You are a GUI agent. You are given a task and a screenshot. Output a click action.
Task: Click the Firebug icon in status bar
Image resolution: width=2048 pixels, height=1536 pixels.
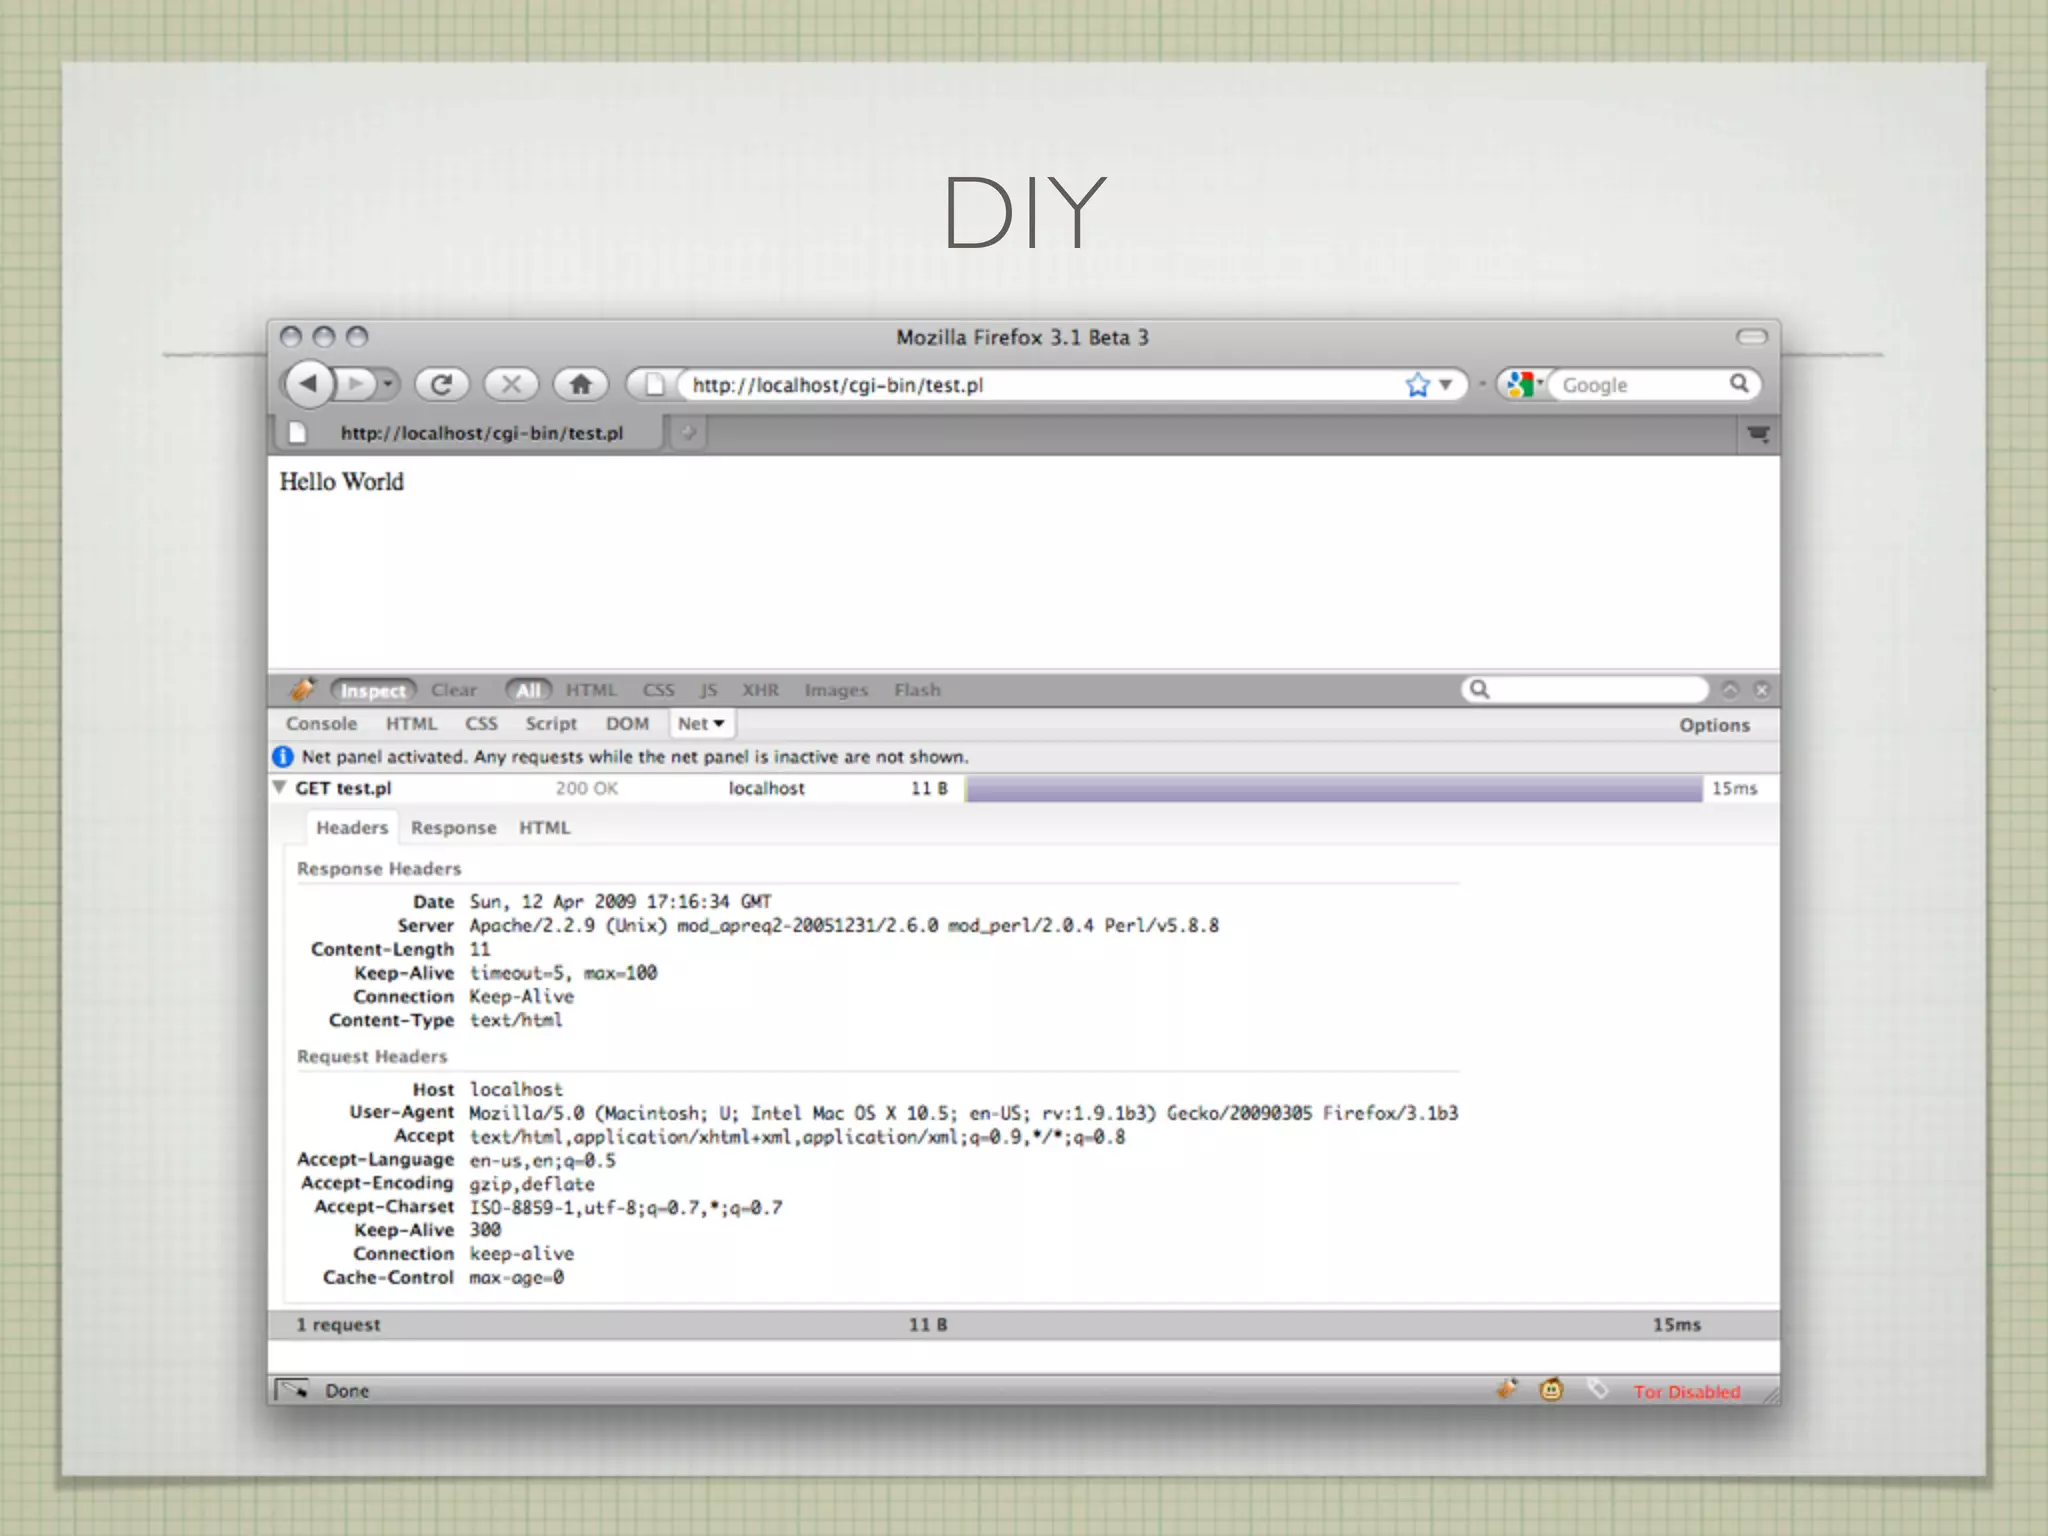1506,1389
